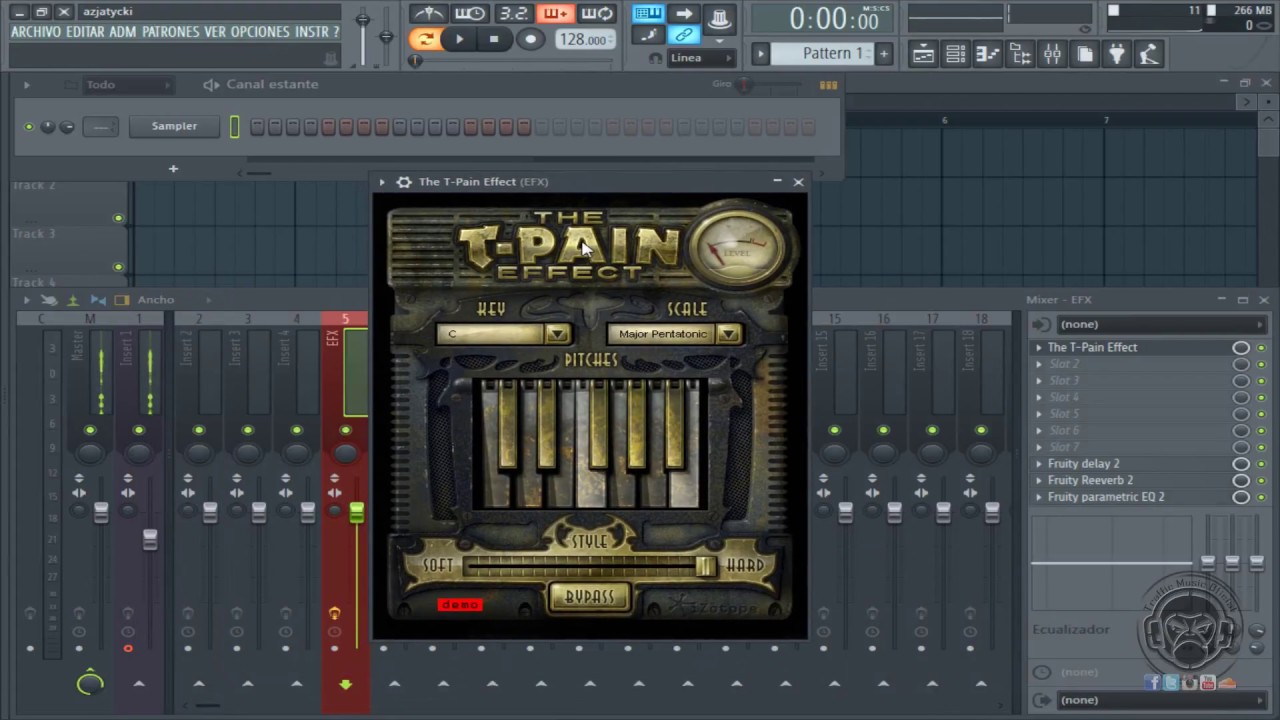The height and width of the screenshot is (720, 1280).
Task: Click the Metronome icon
Action: 429,13
